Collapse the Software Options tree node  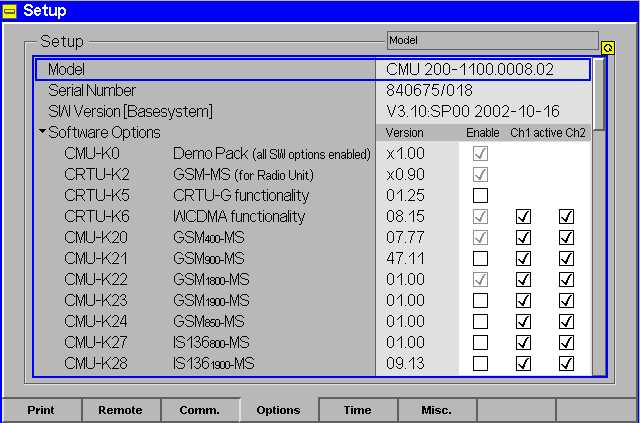[42, 132]
